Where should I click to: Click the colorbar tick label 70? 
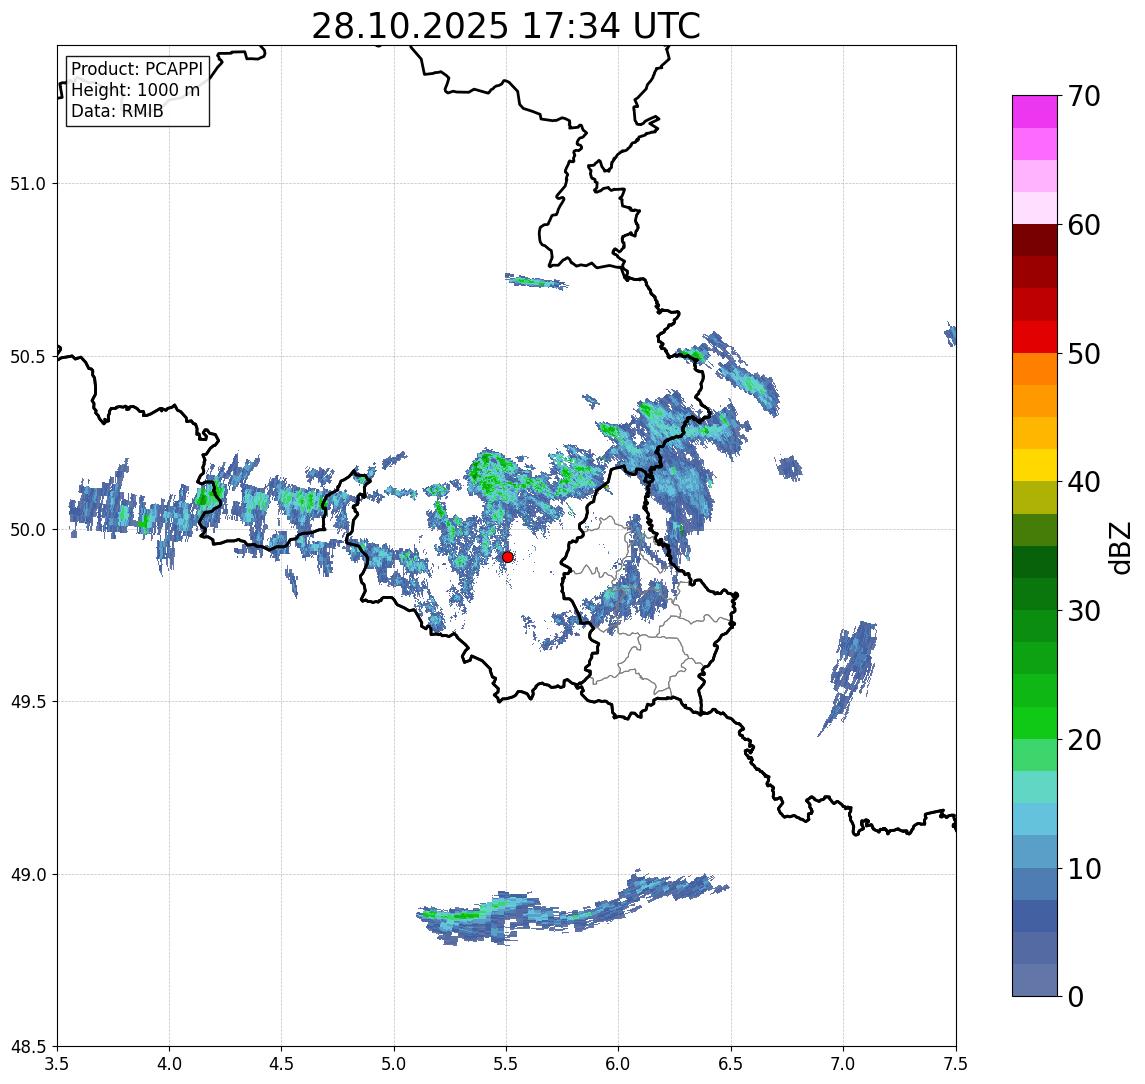[x=1084, y=96]
